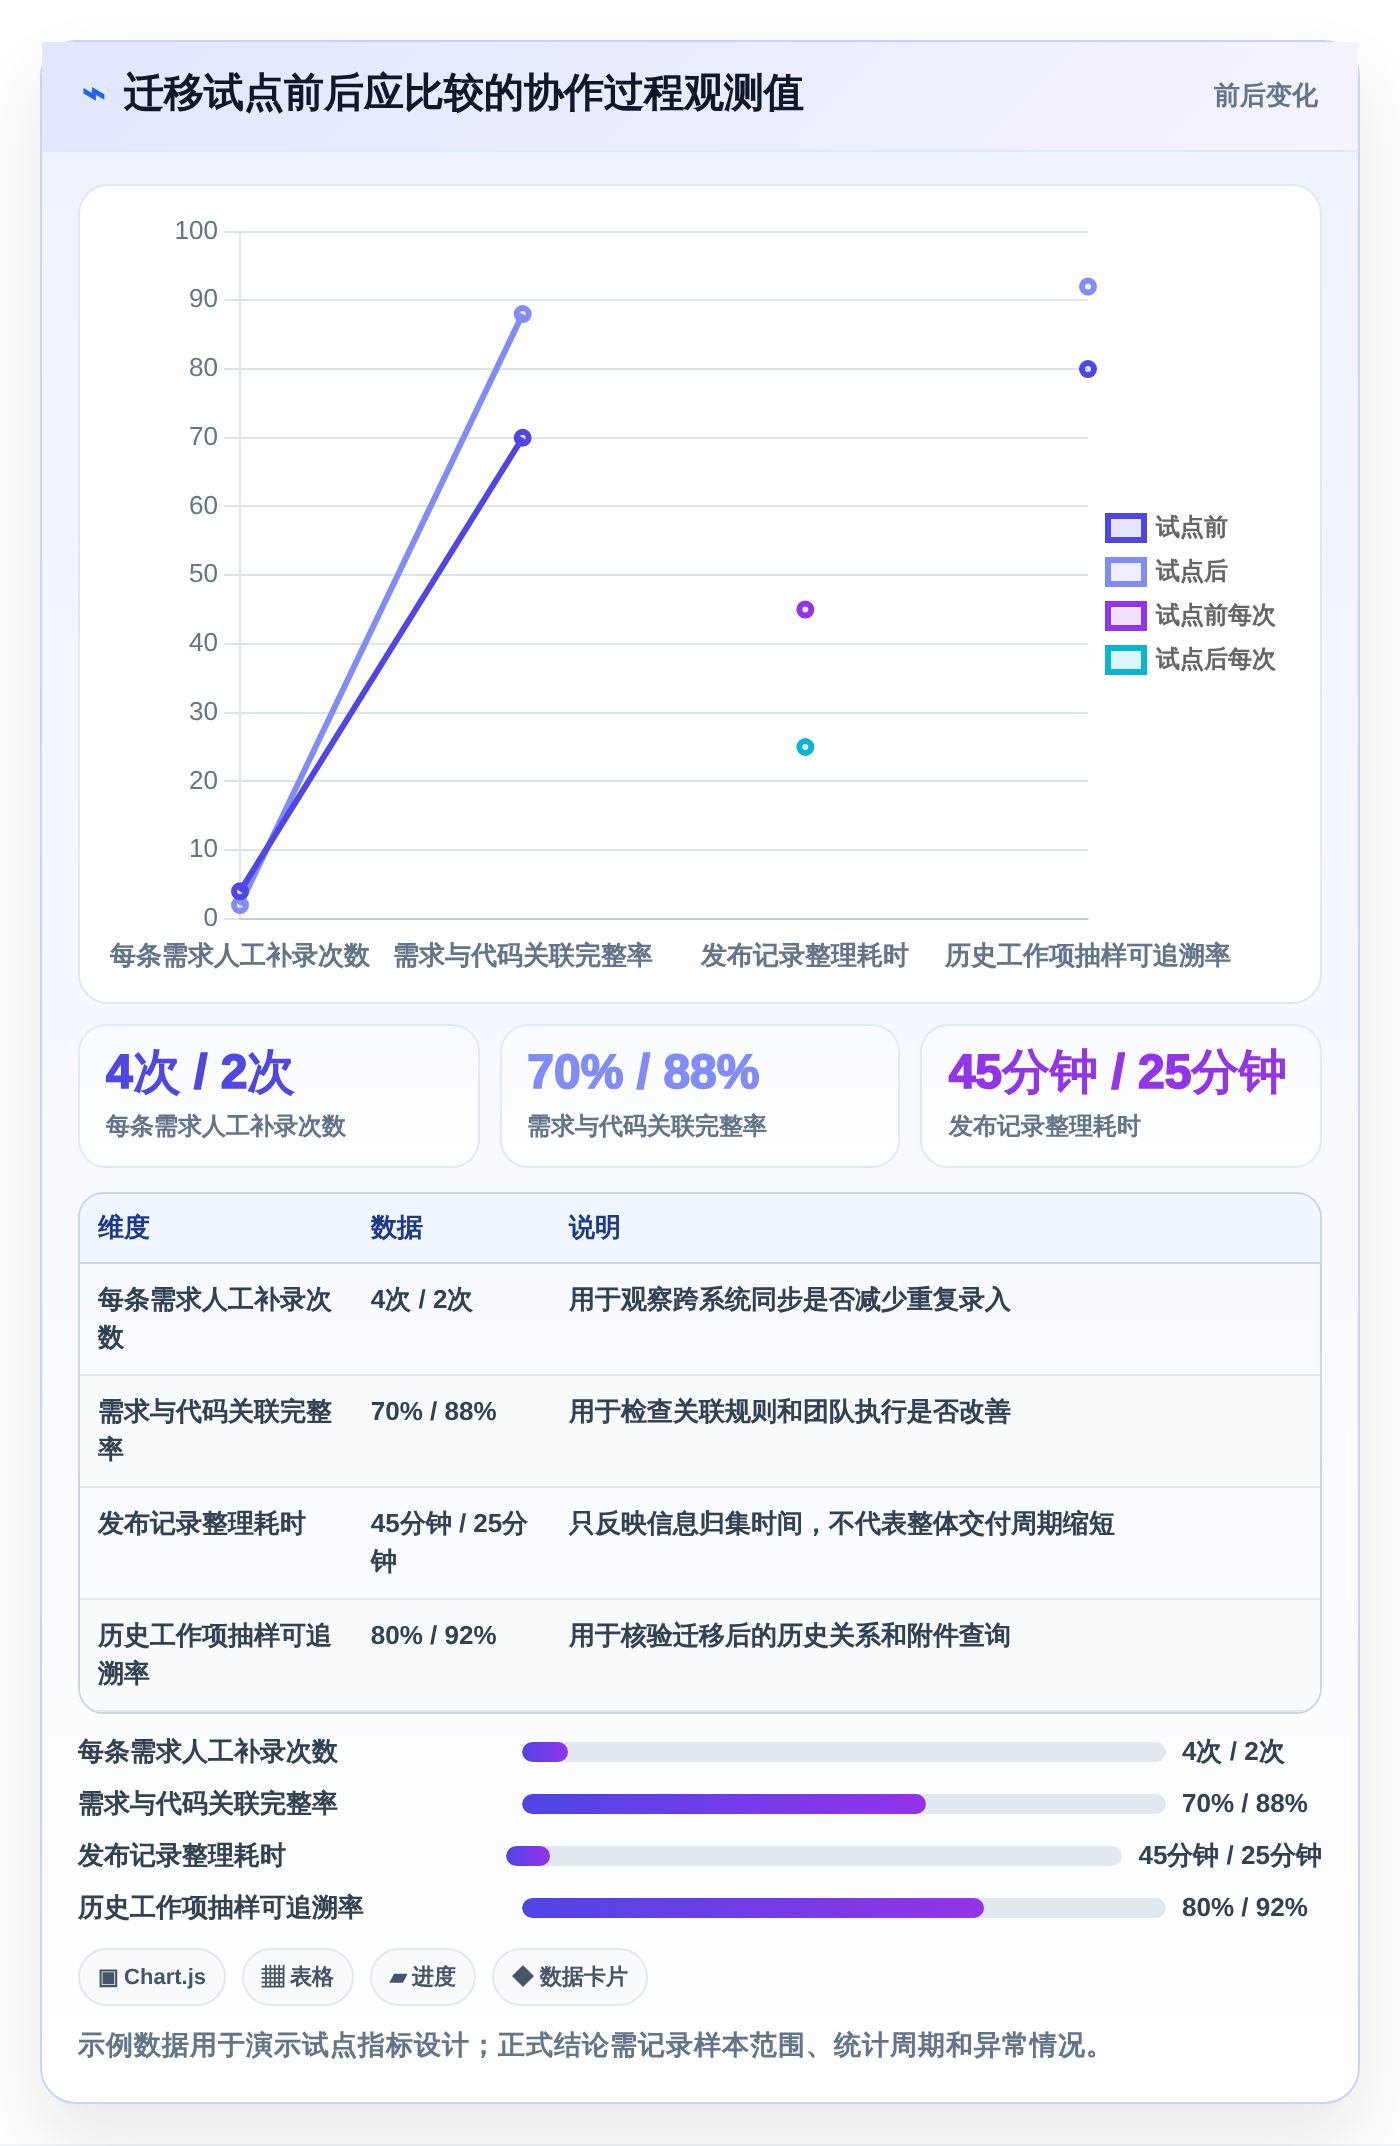Click the 数据 column header

coord(397,1228)
